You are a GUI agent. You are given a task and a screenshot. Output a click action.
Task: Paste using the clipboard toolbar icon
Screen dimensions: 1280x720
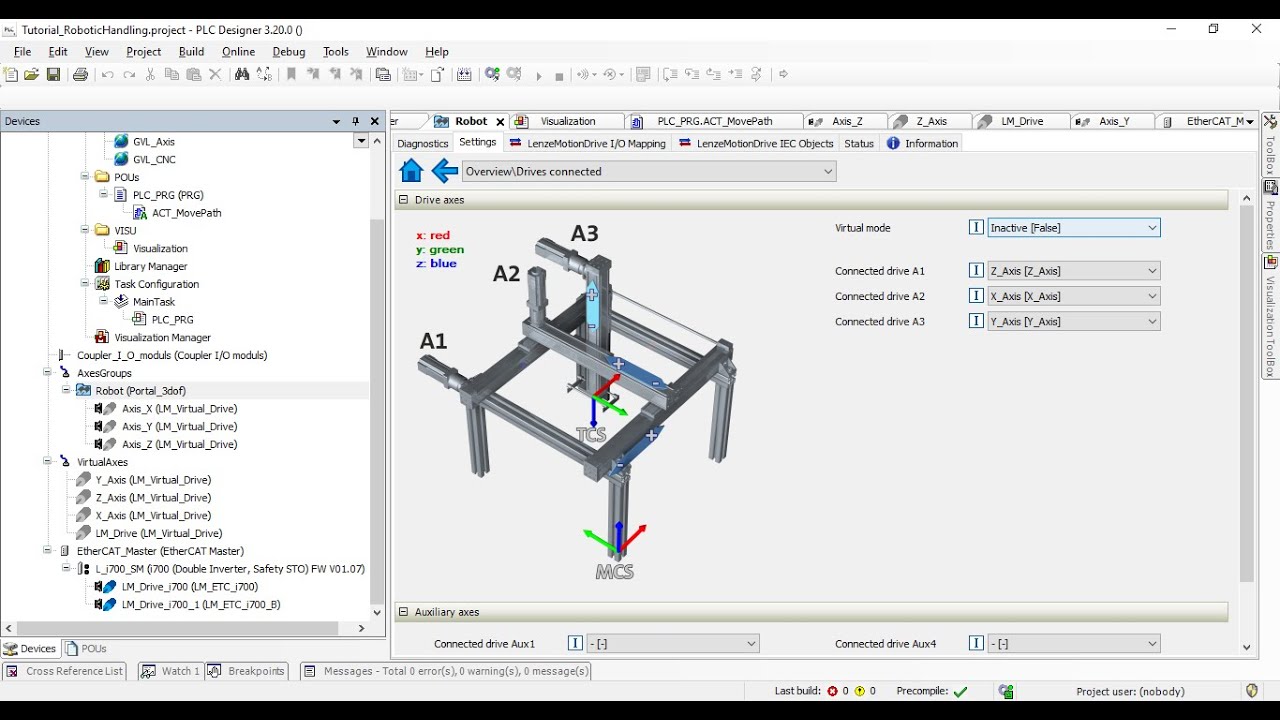tap(193, 74)
